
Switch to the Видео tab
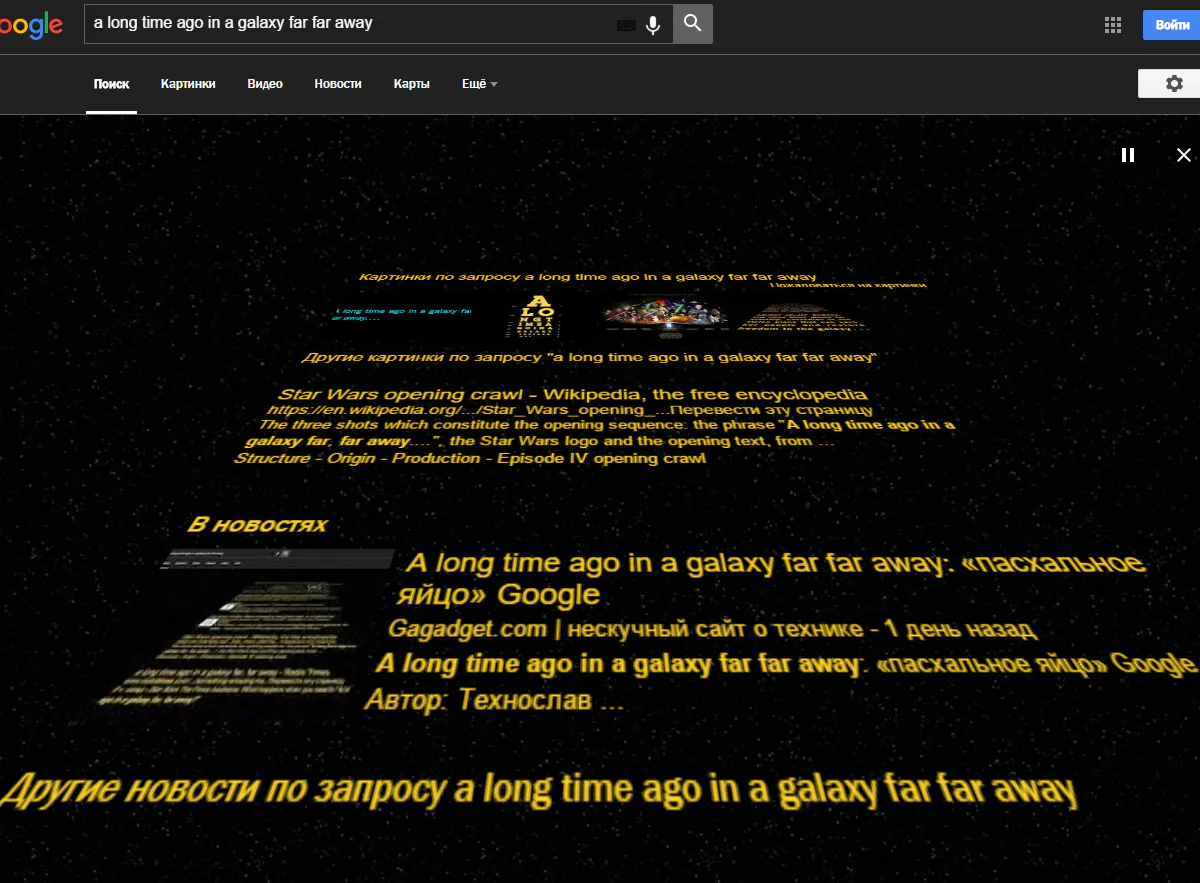265,84
